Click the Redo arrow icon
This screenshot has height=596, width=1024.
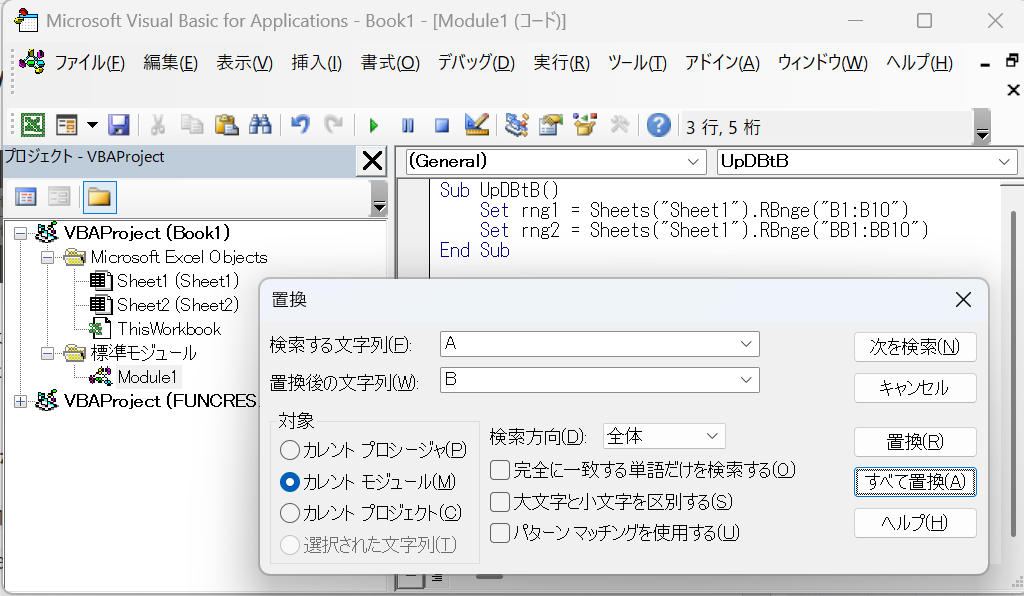click(334, 124)
